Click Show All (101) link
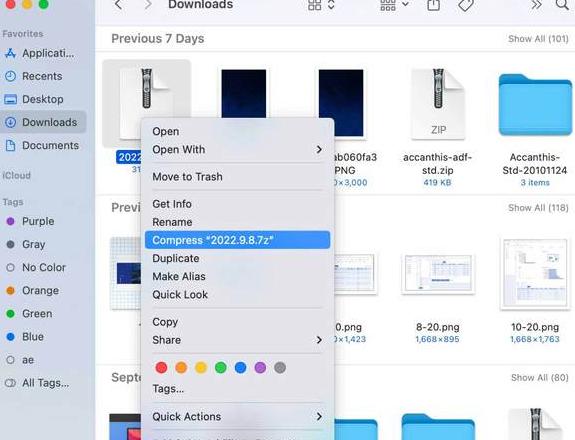 (x=538, y=39)
